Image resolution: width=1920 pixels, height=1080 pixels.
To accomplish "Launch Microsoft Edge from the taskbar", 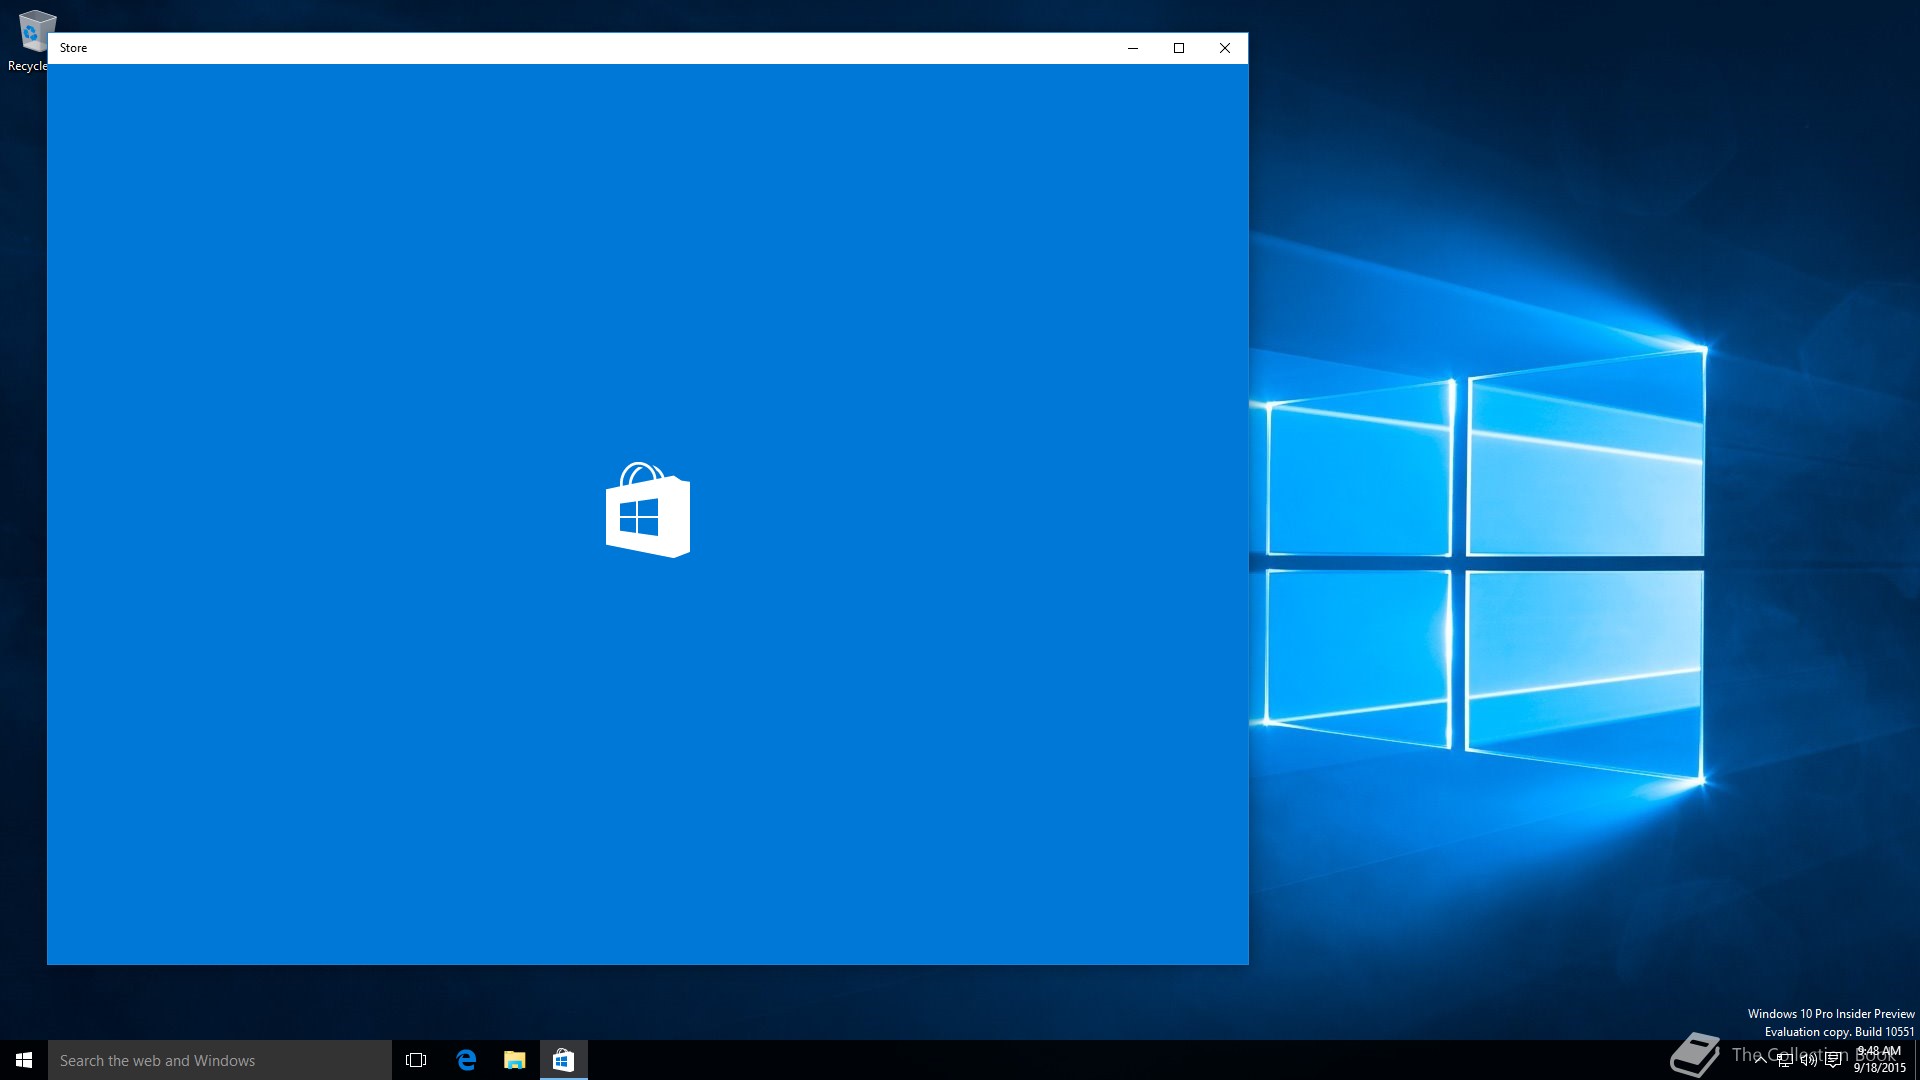I will [x=466, y=1060].
